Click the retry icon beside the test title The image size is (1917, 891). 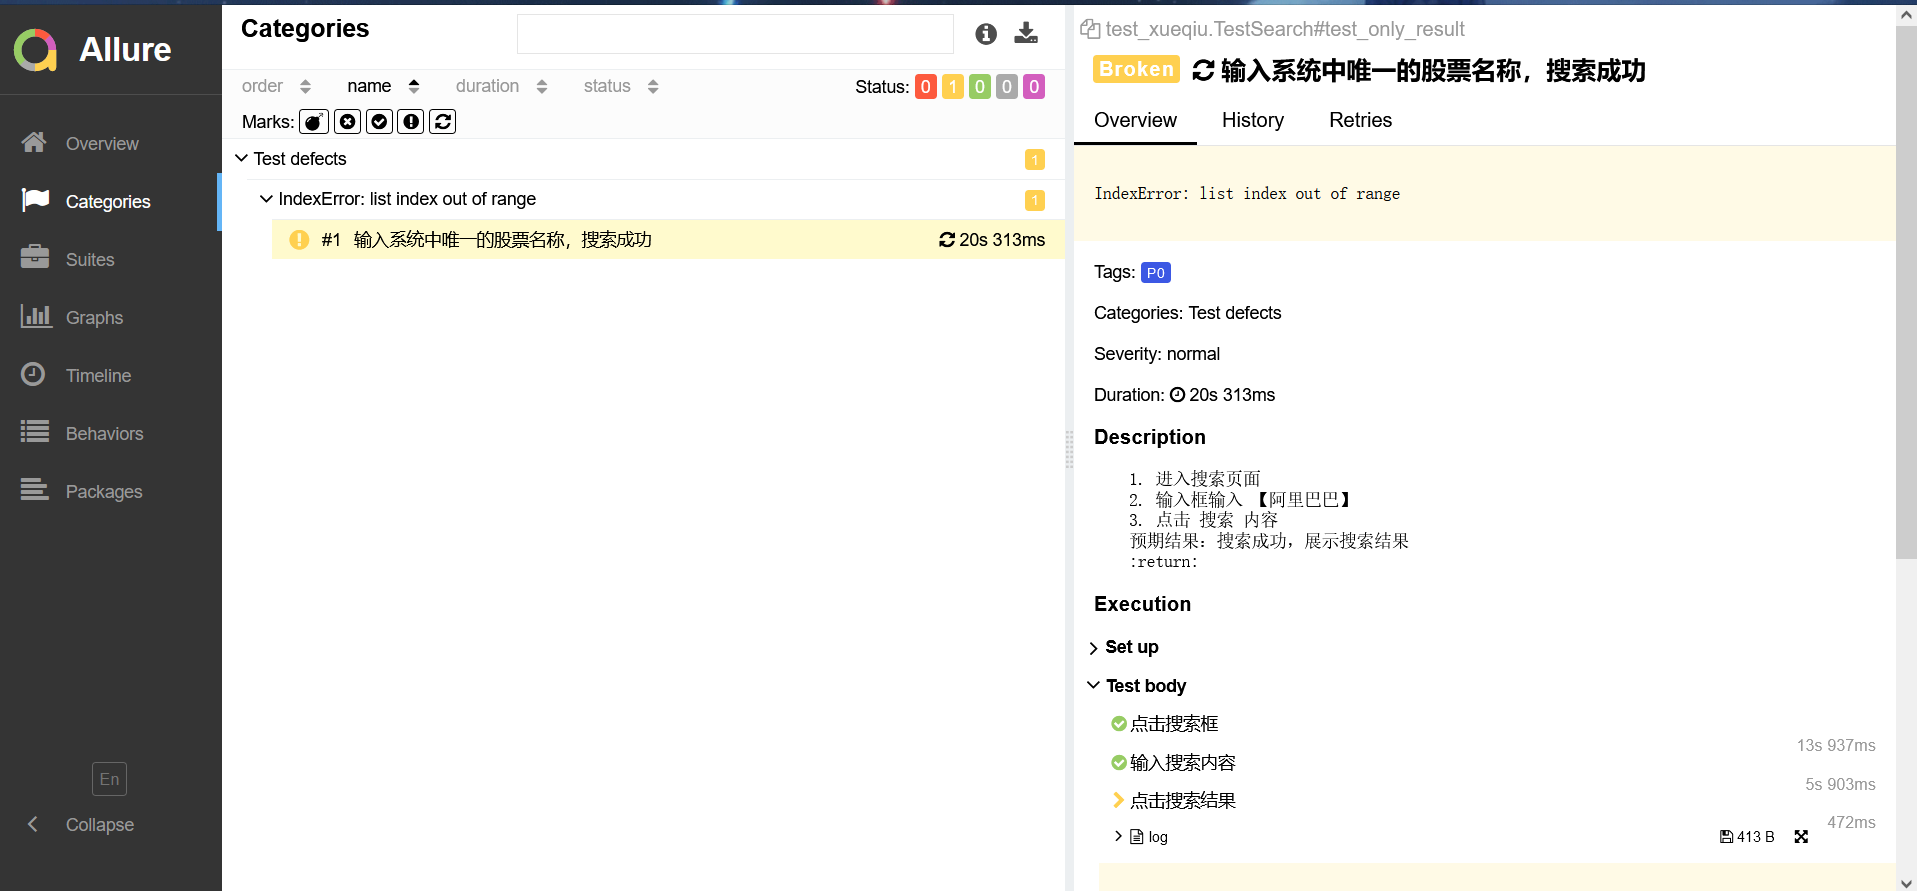click(1203, 70)
